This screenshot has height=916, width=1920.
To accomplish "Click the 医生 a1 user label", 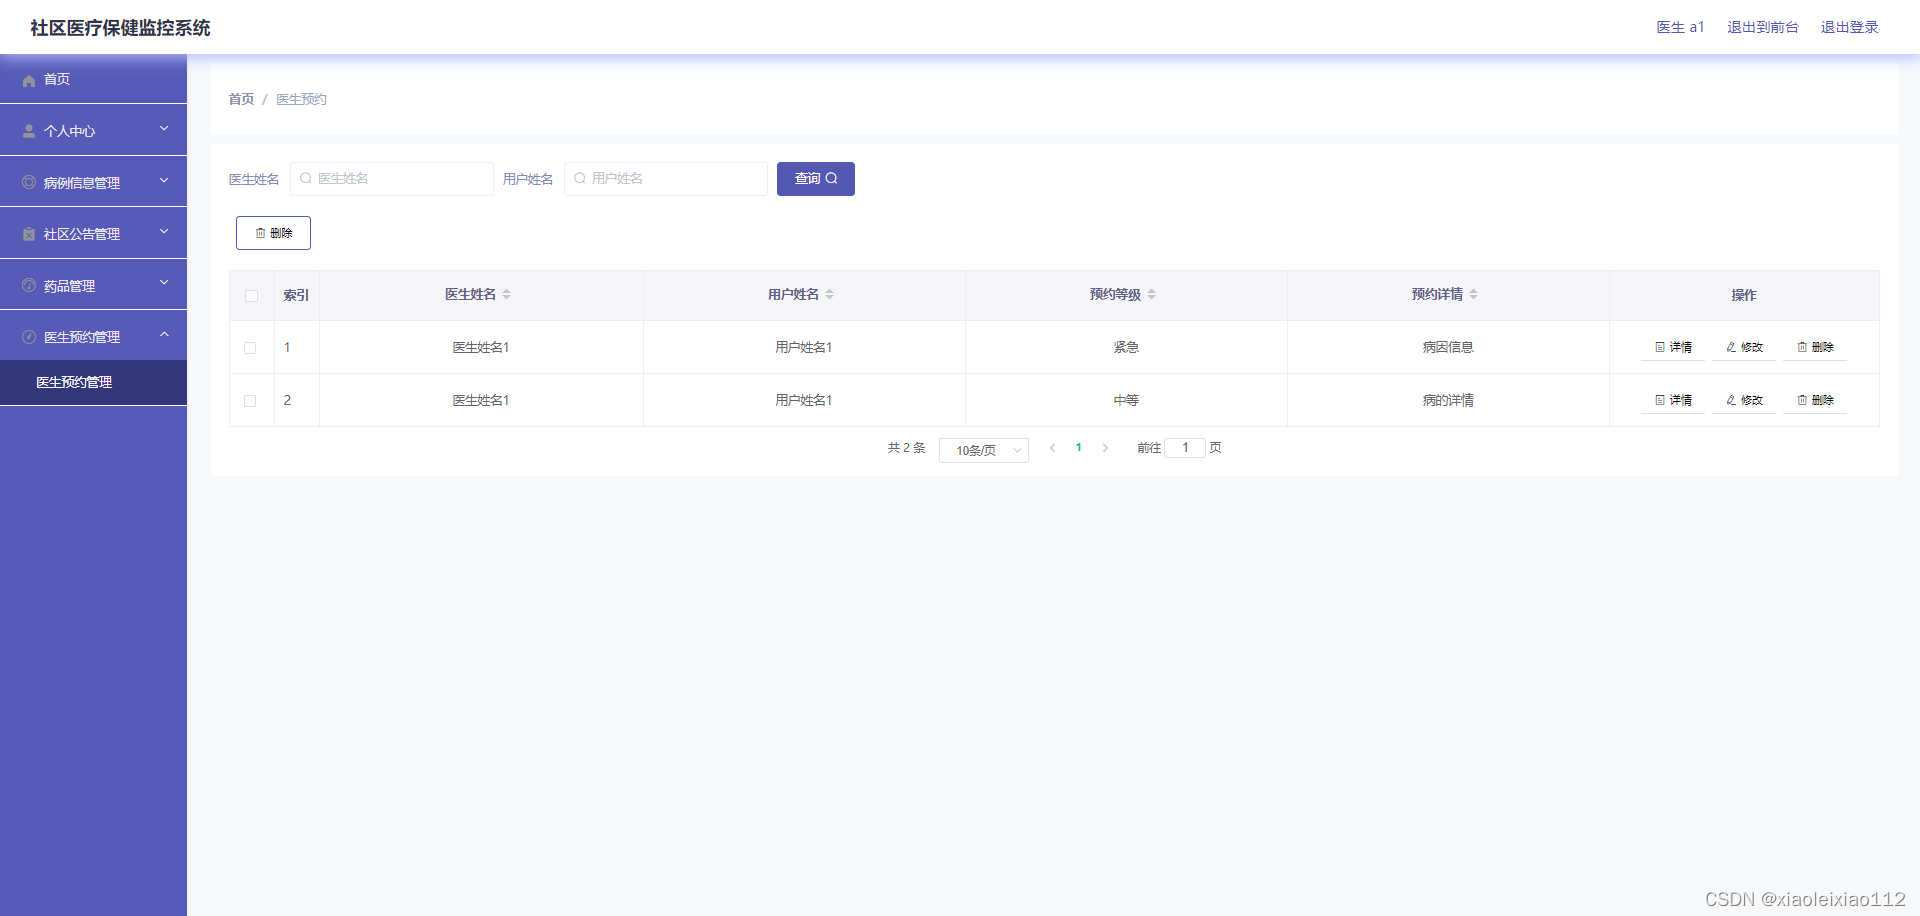I will point(1680,27).
